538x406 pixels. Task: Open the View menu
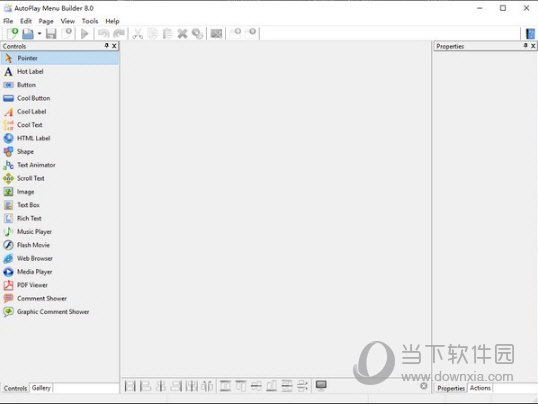[x=68, y=21]
